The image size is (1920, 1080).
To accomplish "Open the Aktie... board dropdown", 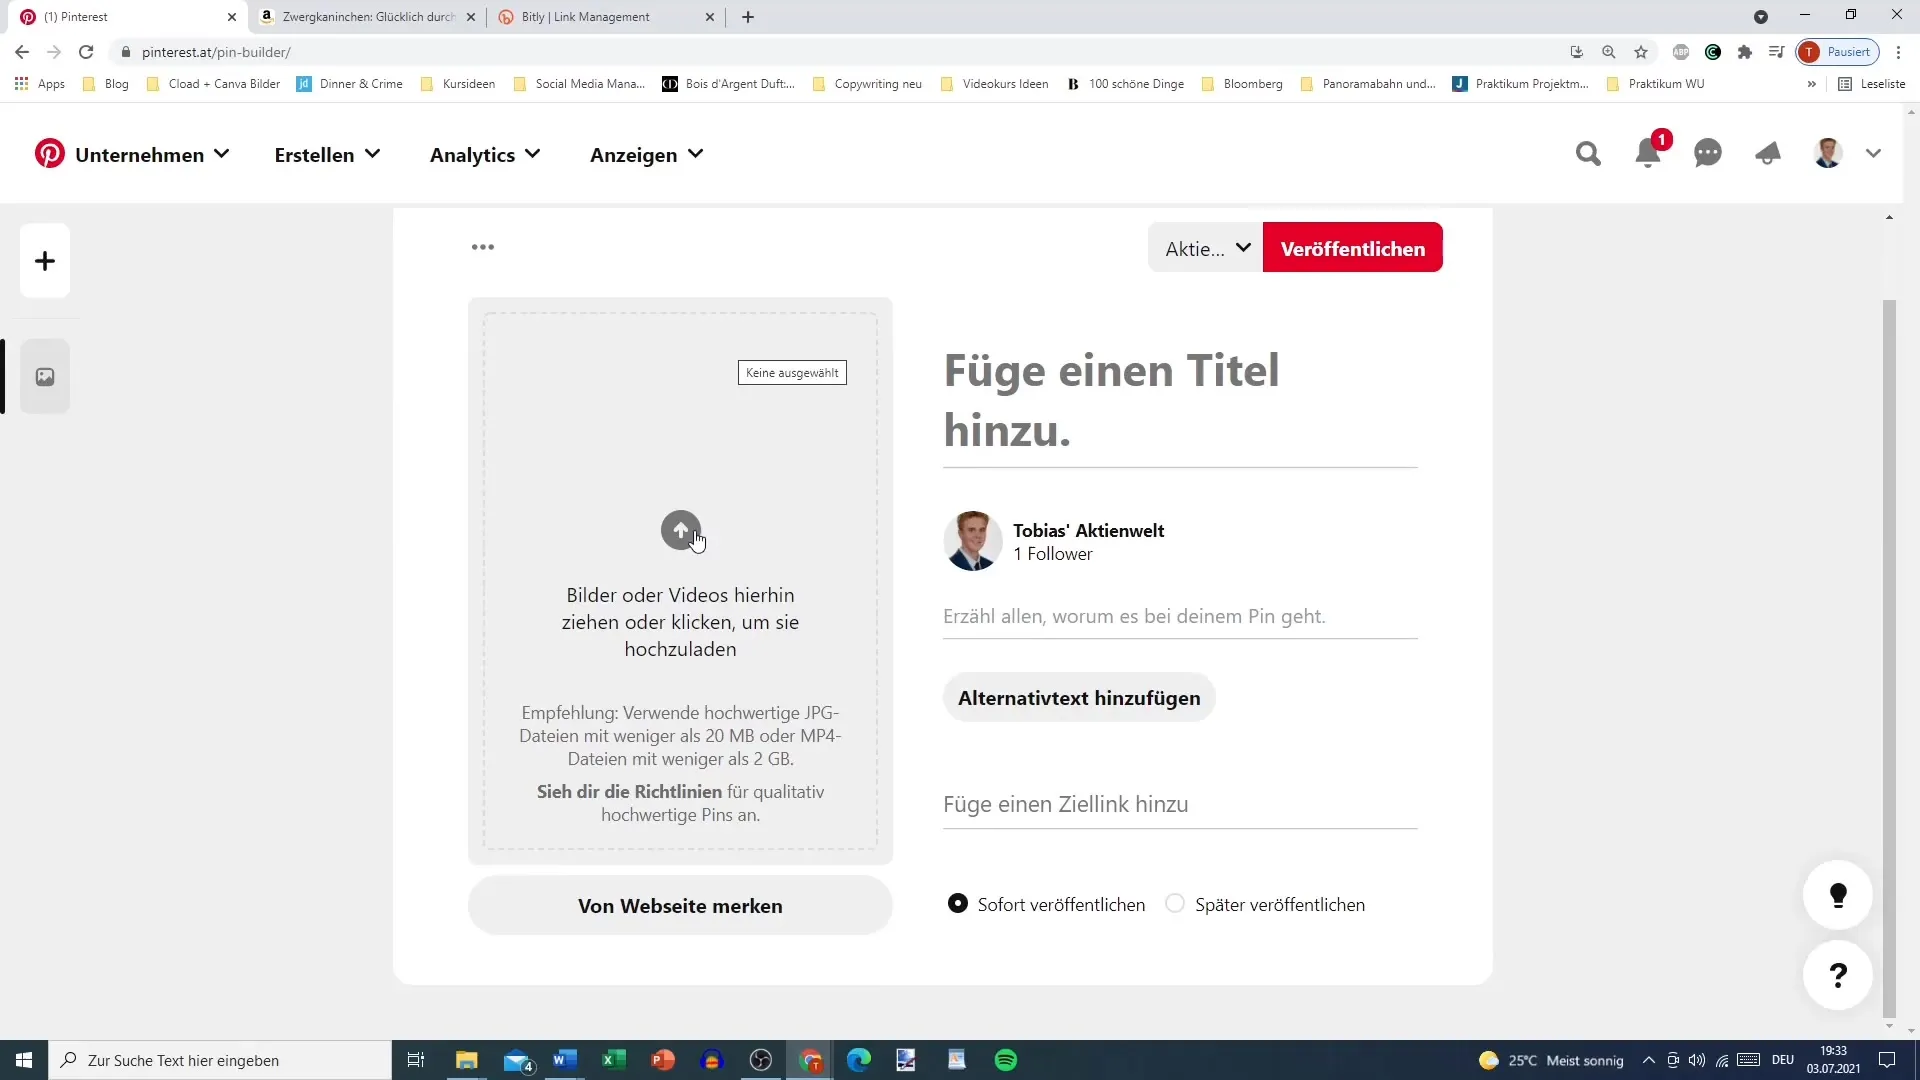I will click(1206, 248).
